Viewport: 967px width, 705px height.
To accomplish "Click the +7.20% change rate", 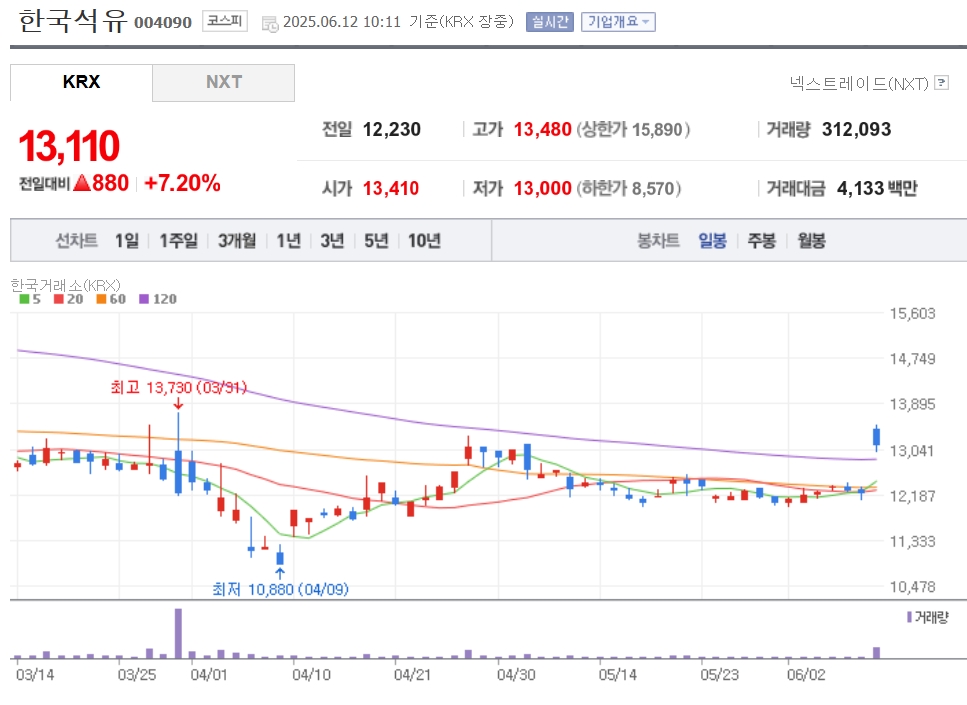I will pos(182,183).
